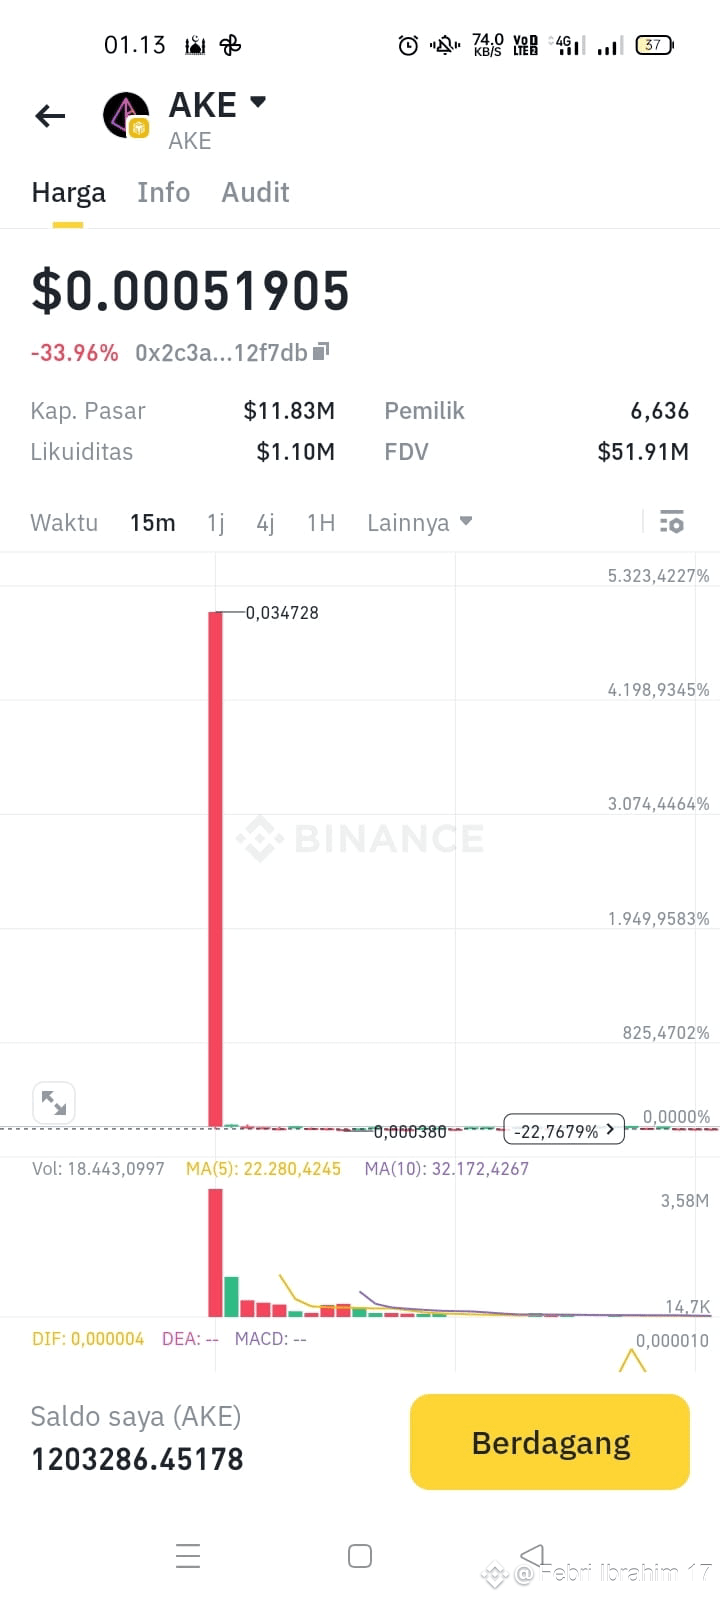This screenshot has width=720, height=1600.
Task: Select the 4j timeframe
Action: click(x=265, y=521)
